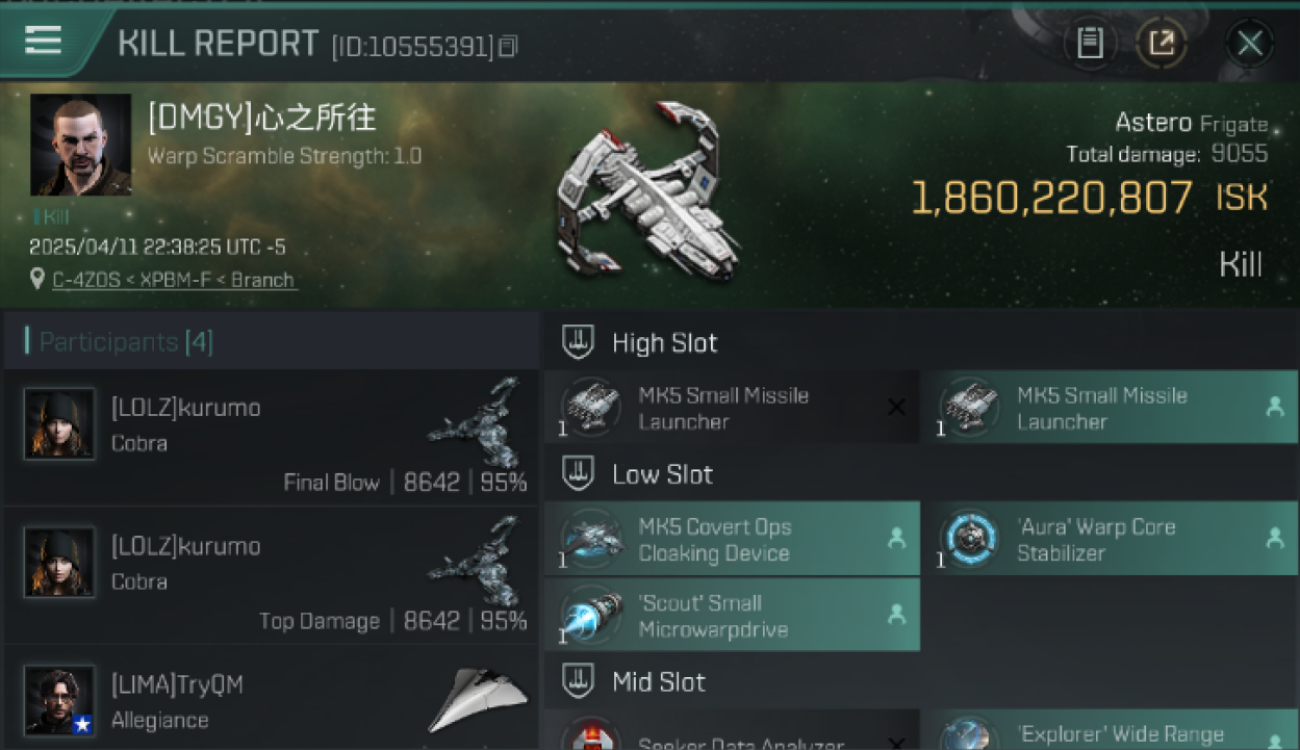
Task: Open the clipboard report icon
Action: click(1090, 43)
